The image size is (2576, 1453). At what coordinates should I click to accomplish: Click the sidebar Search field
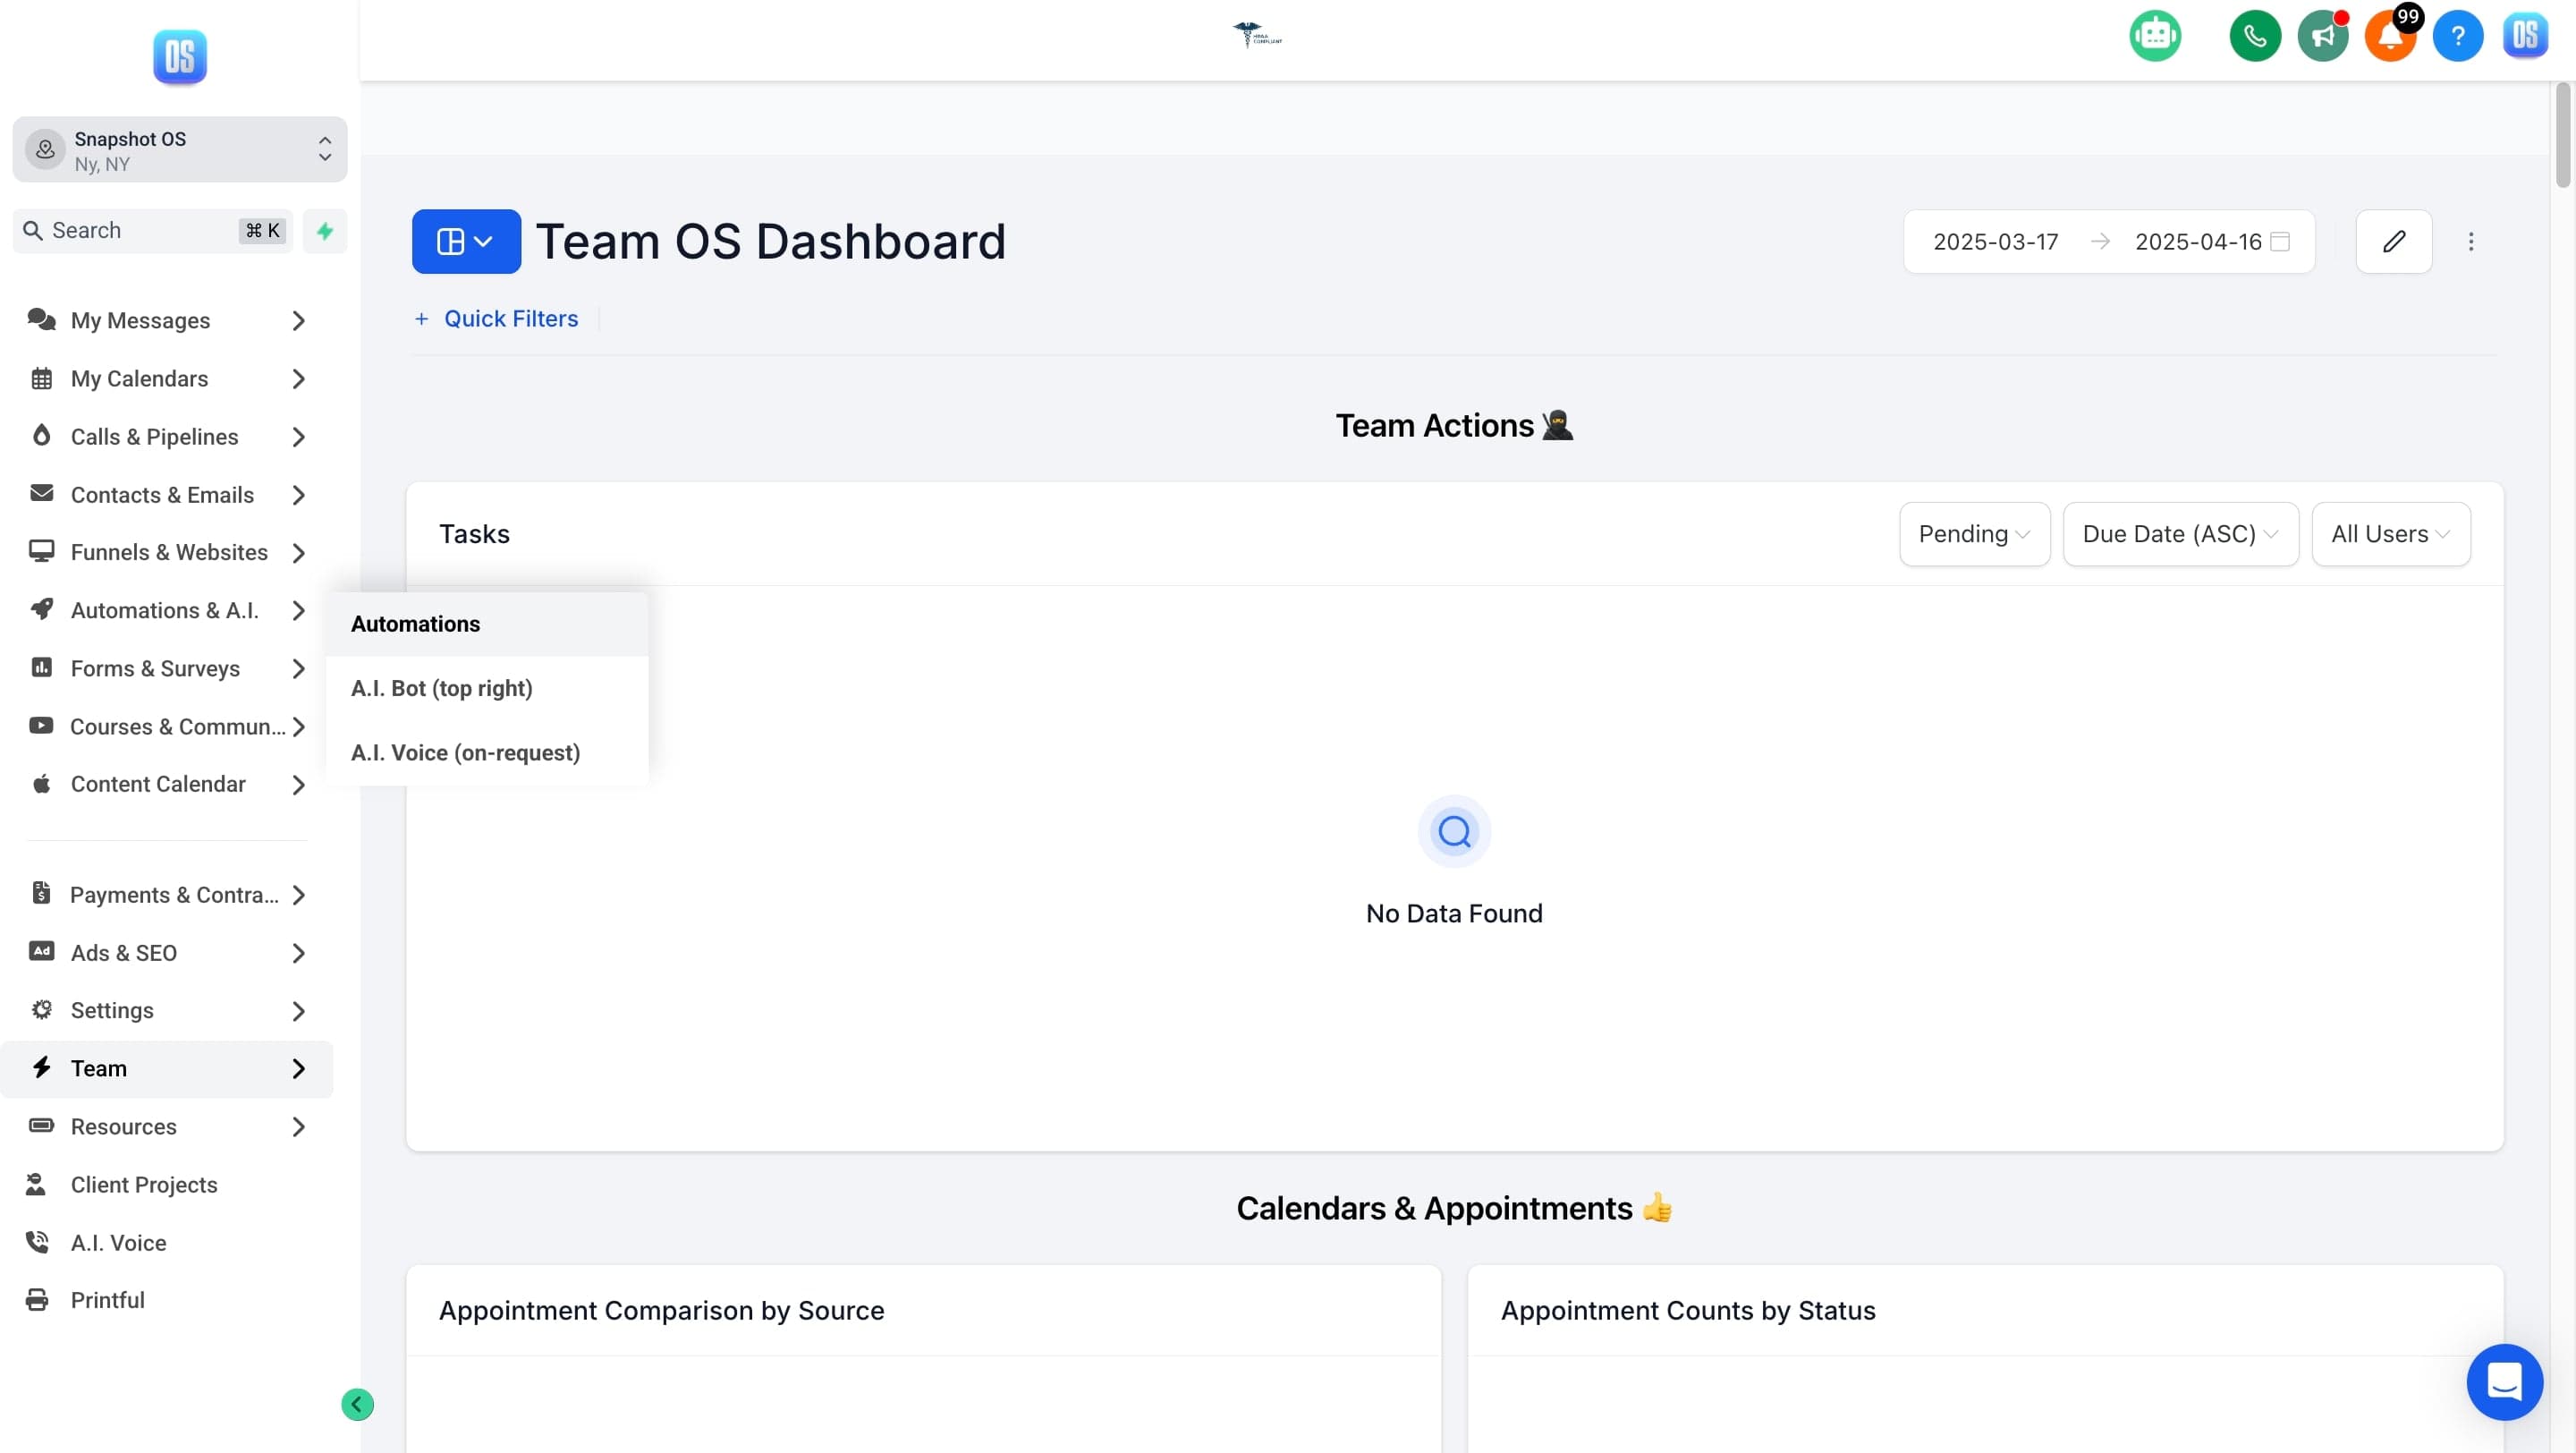pyautogui.click(x=152, y=231)
